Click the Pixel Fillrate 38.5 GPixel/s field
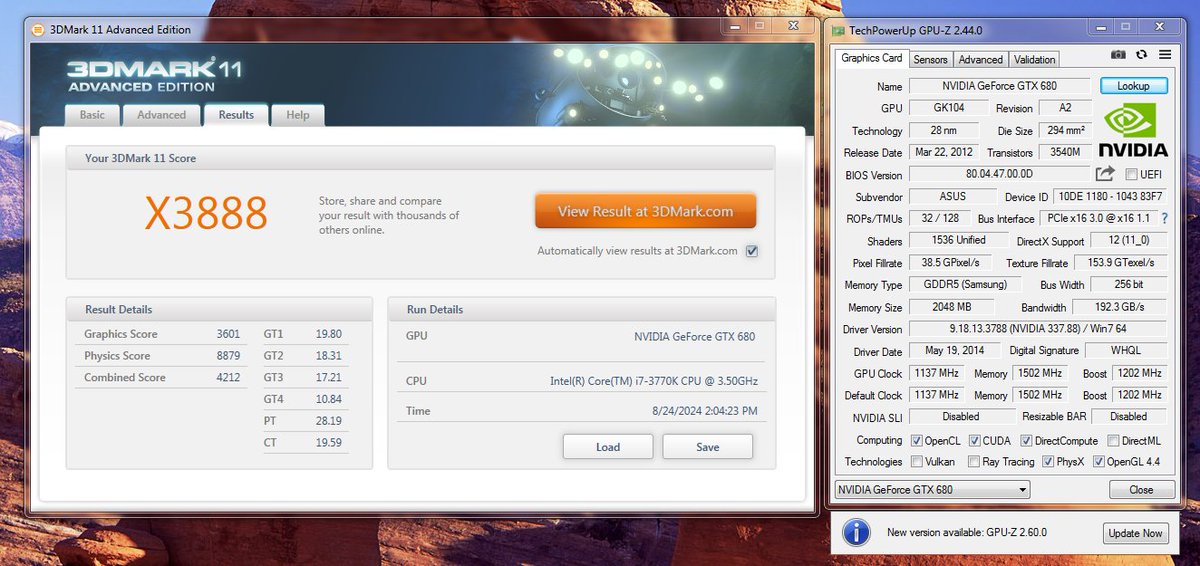1200x566 pixels. 949,263
